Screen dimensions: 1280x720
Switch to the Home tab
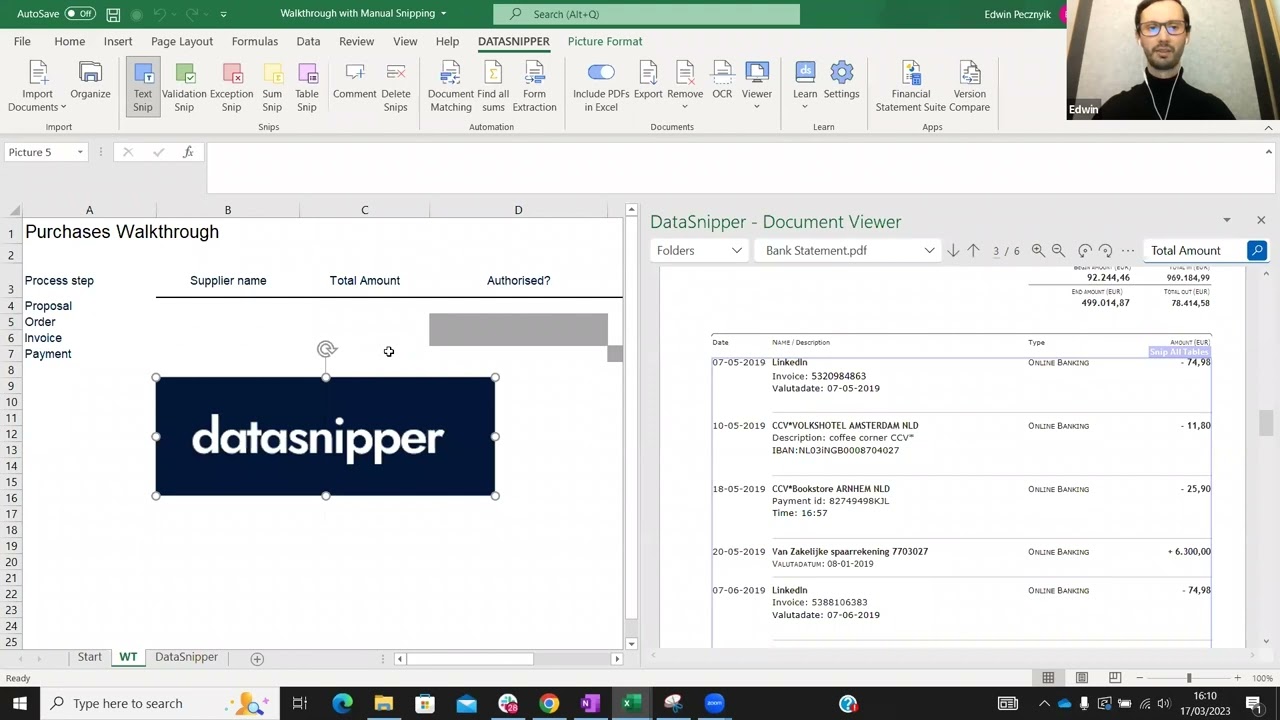69,41
